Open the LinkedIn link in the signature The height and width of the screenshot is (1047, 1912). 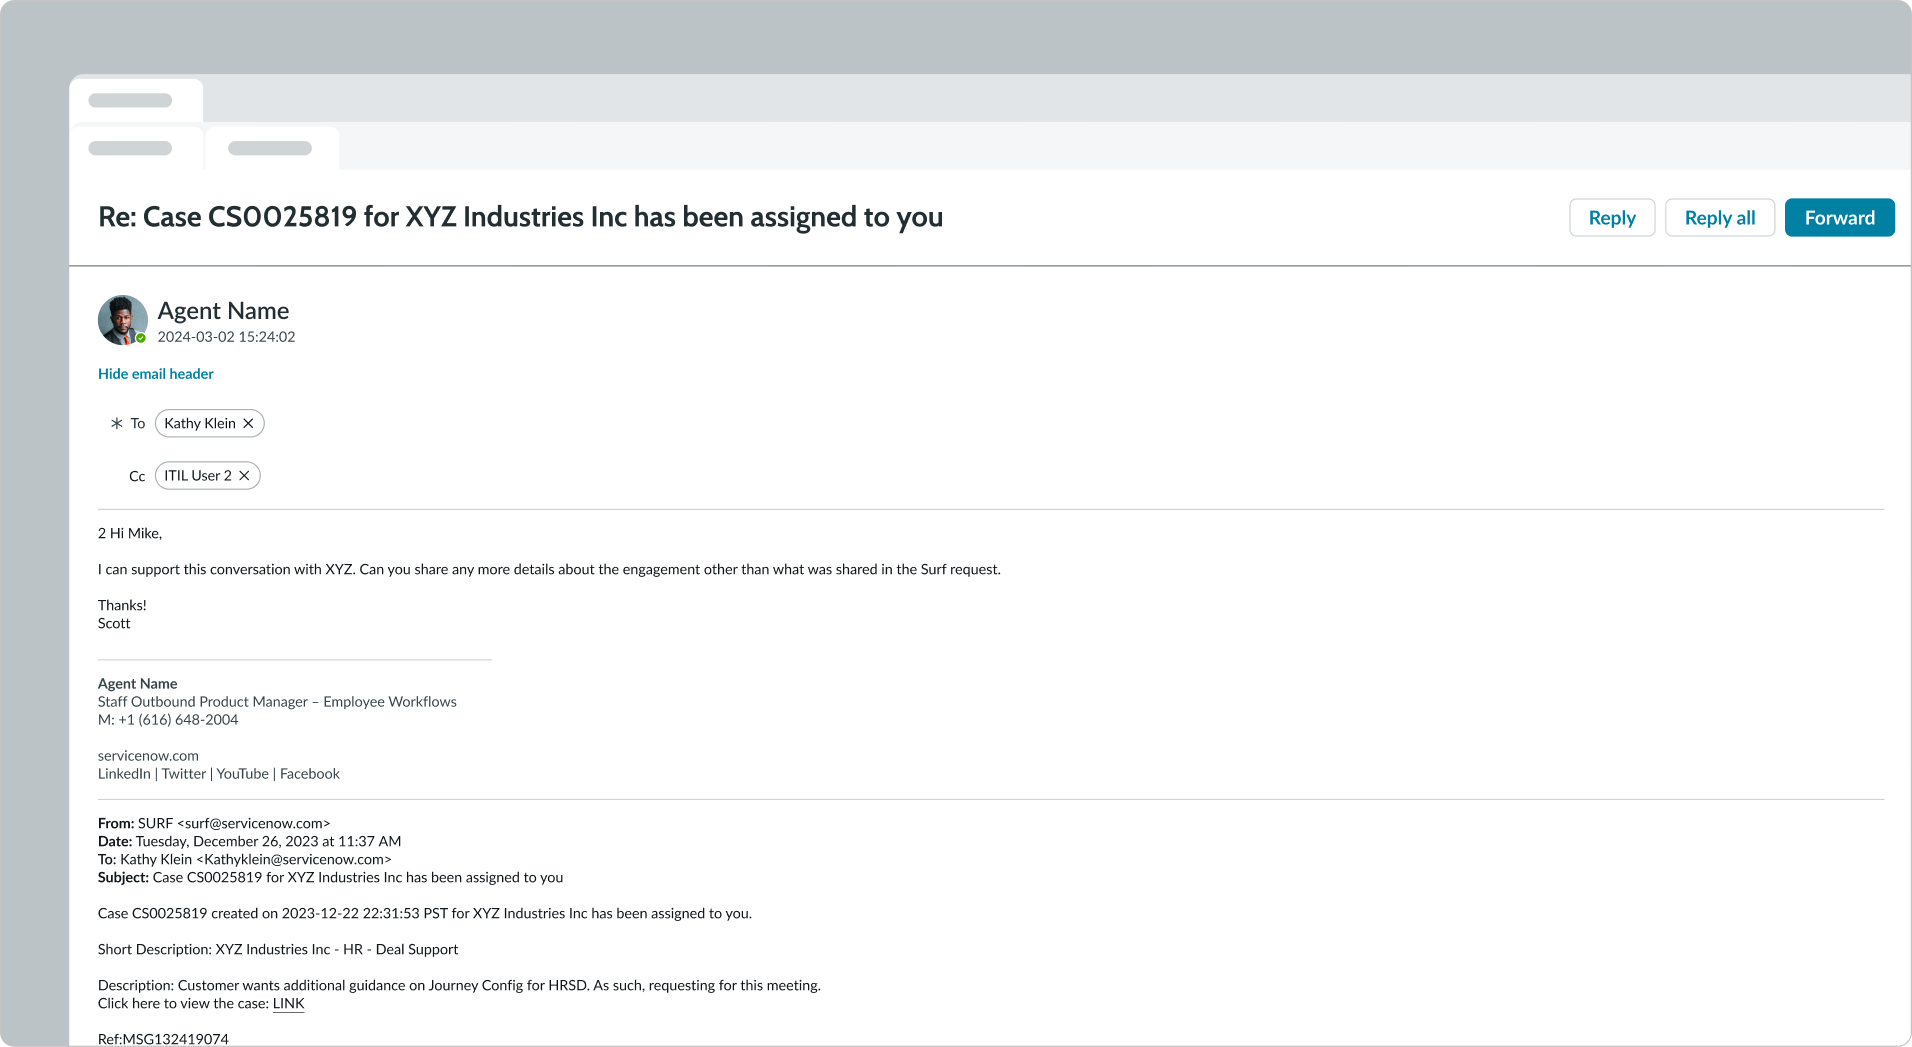pyautogui.click(x=122, y=773)
